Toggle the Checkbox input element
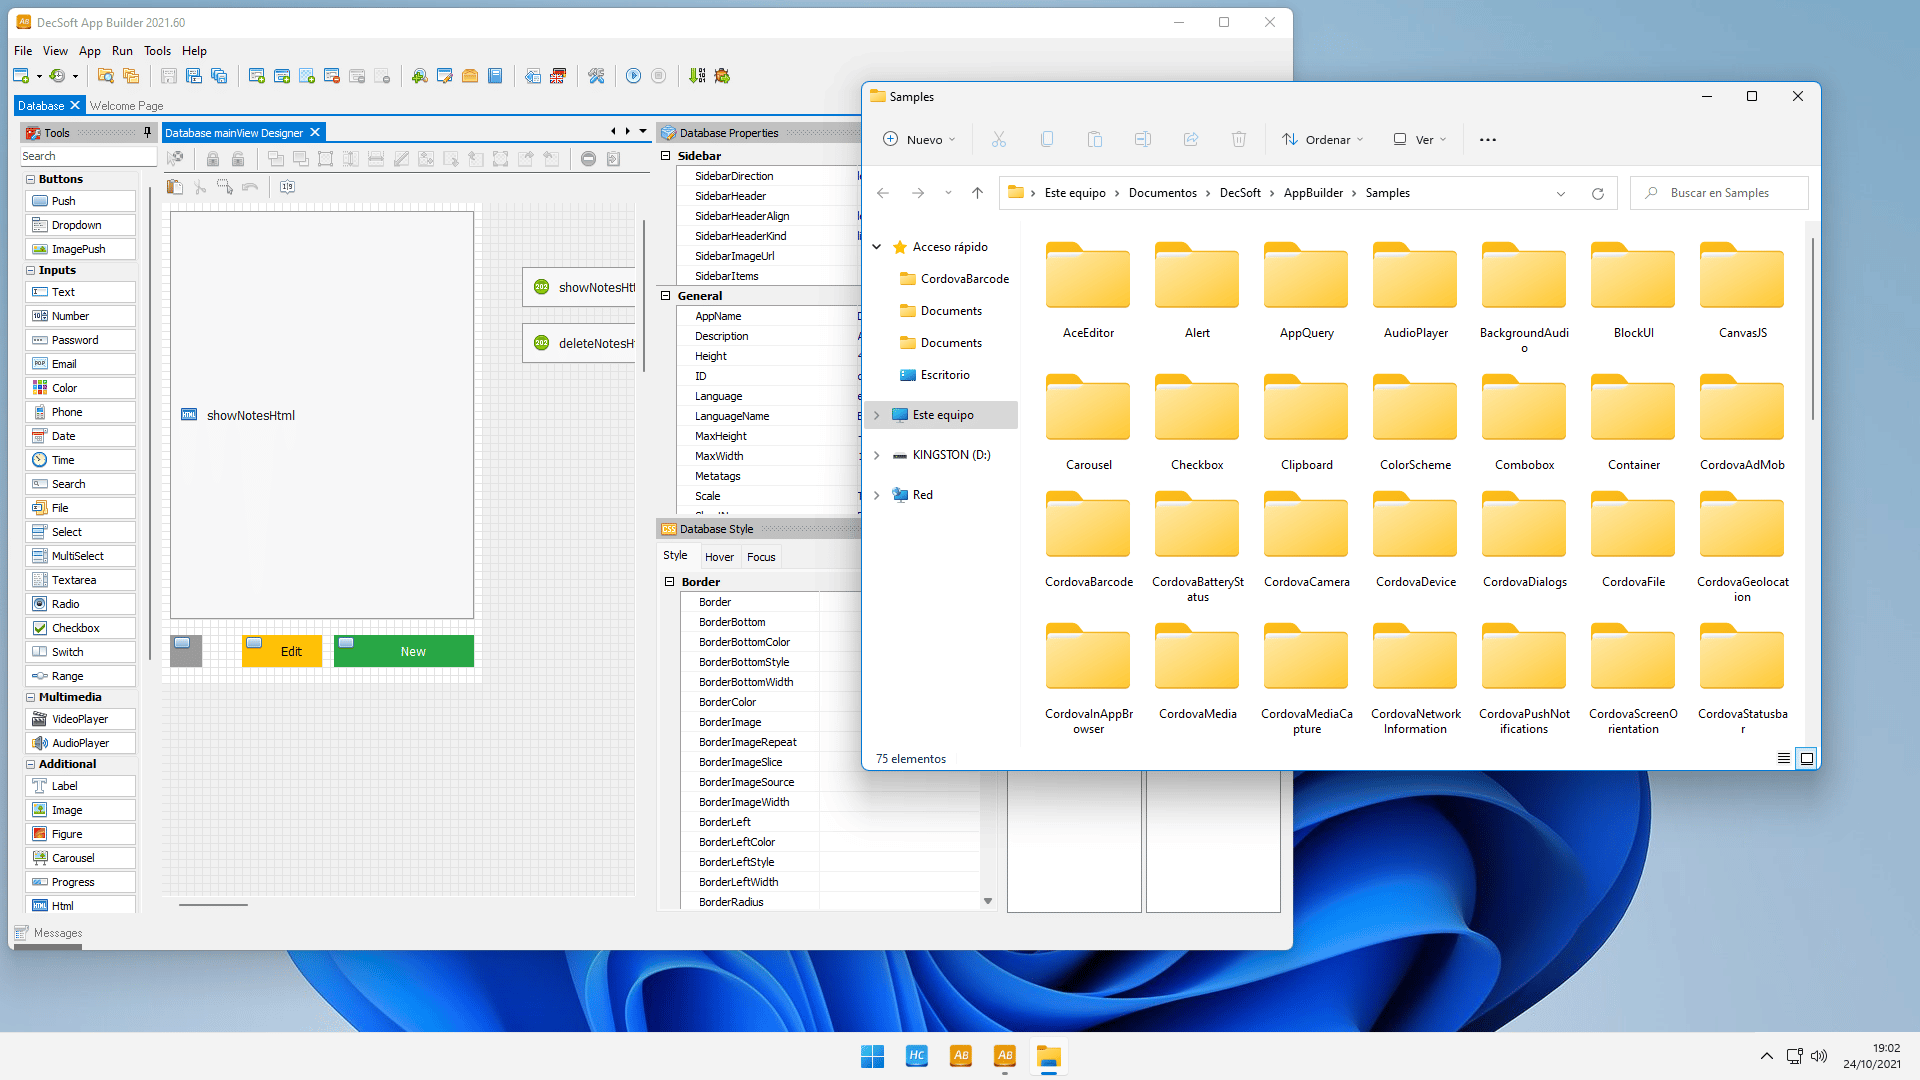The height and width of the screenshot is (1080, 1920). [x=75, y=628]
